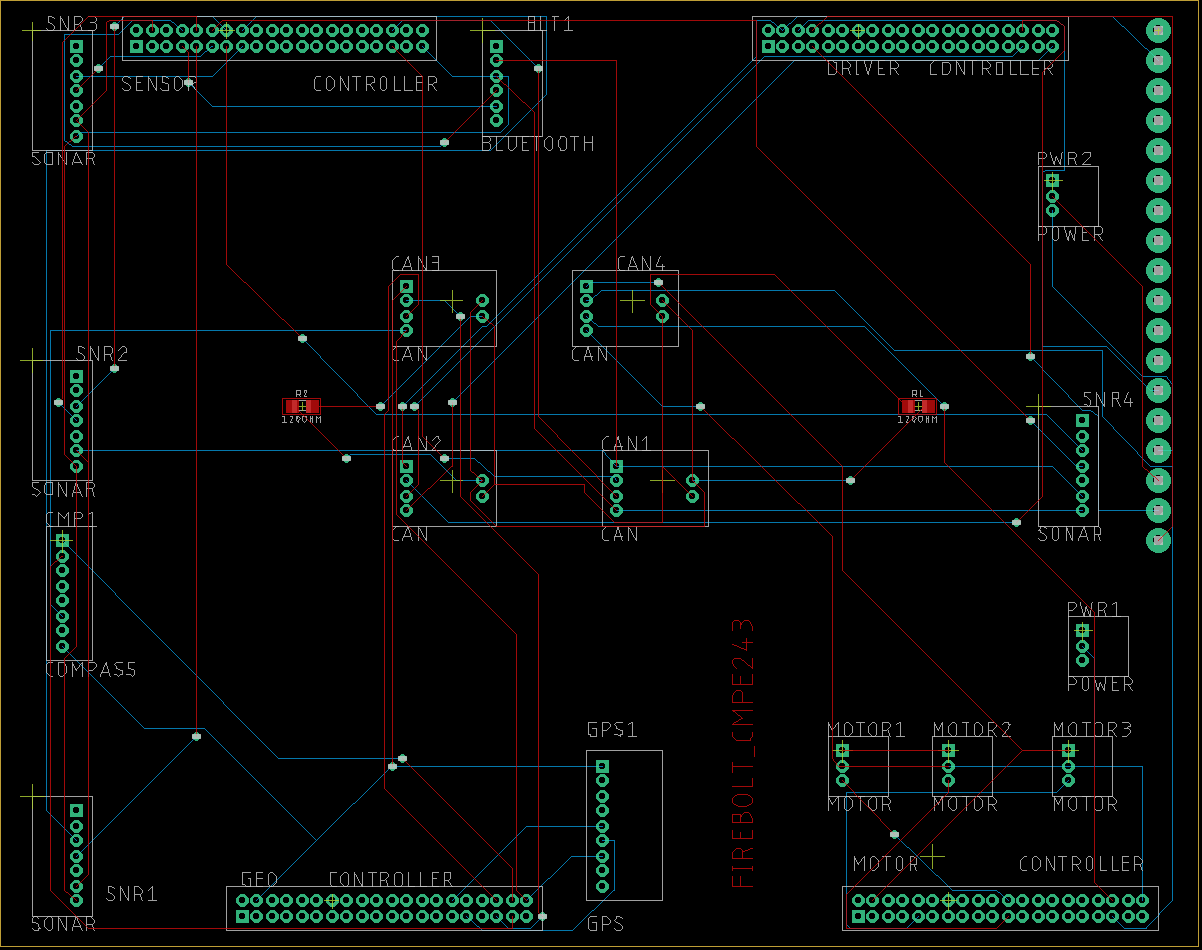This screenshot has width=1202, height=950.
Task: Select the R2 resistor footprint
Action: click(302, 406)
